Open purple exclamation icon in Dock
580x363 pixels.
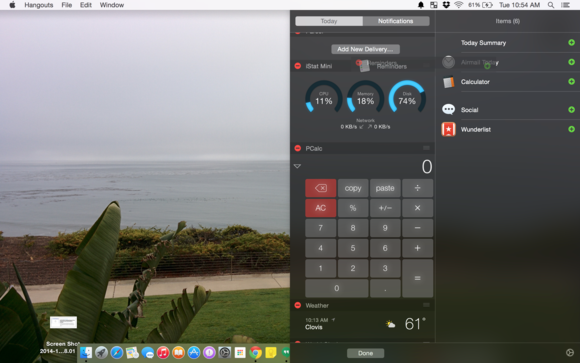[209, 353]
